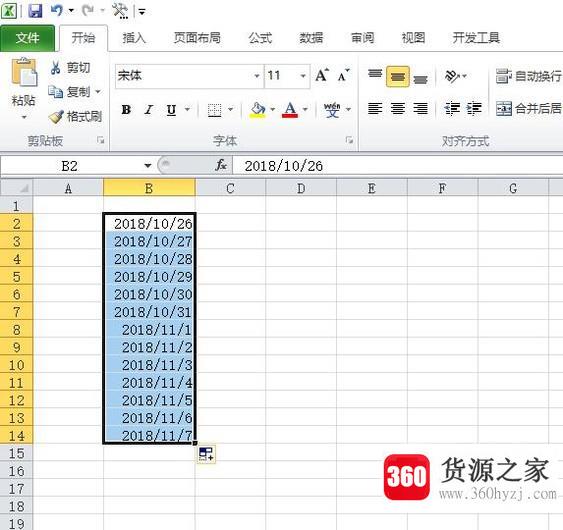Screen dimensions: 563x530
Task: Click the Undo arrow icon
Action: [57, 10]
